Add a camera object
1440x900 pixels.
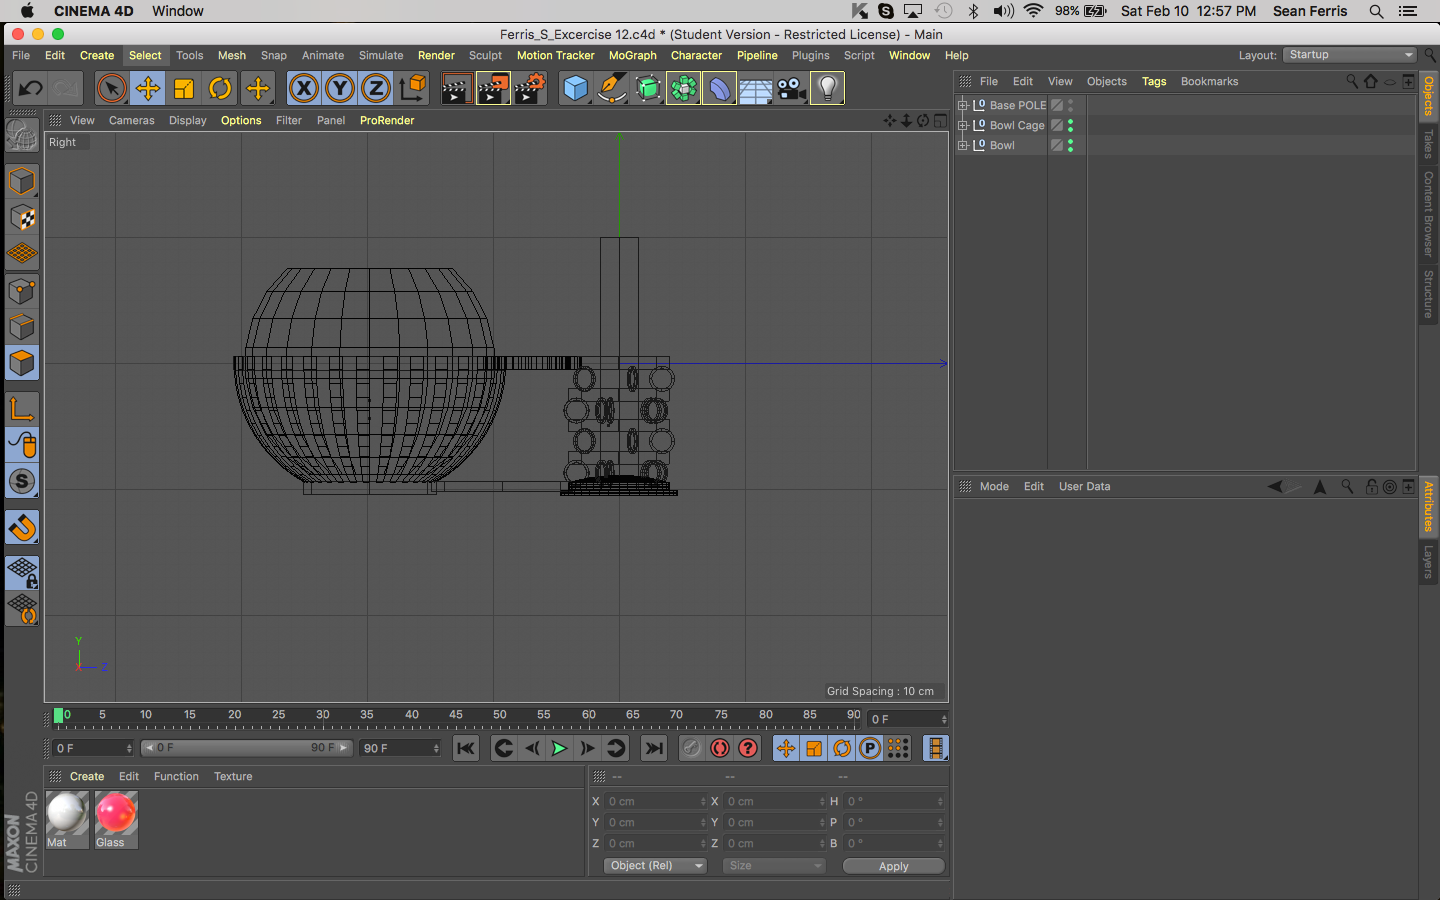coord(791,89)
